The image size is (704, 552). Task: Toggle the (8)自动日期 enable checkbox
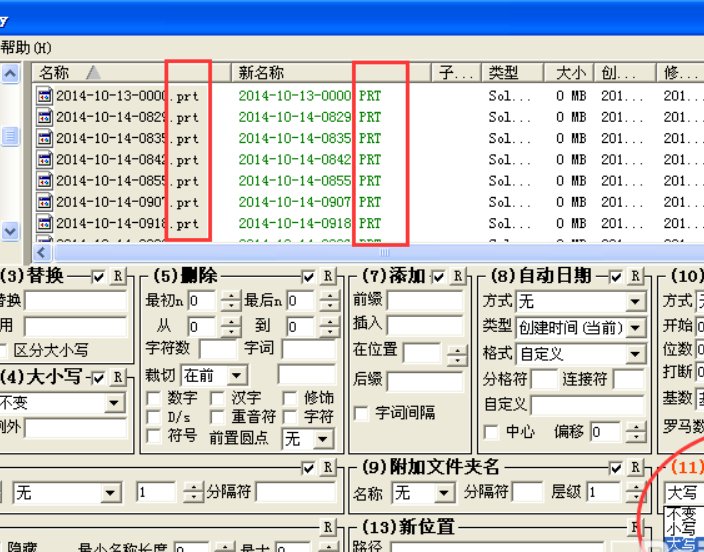click(x=616, y=277)
